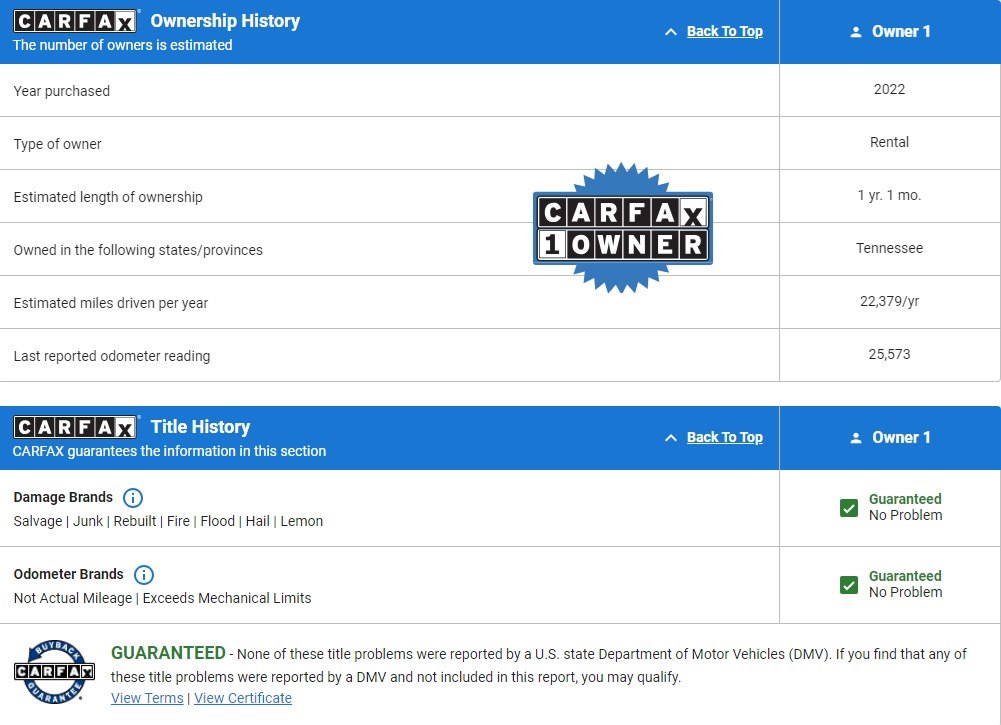Viewport: 1001px width, 725px height.
Task: Click 'The number of owners is estimated' subtitle
Action: point(123,45)
